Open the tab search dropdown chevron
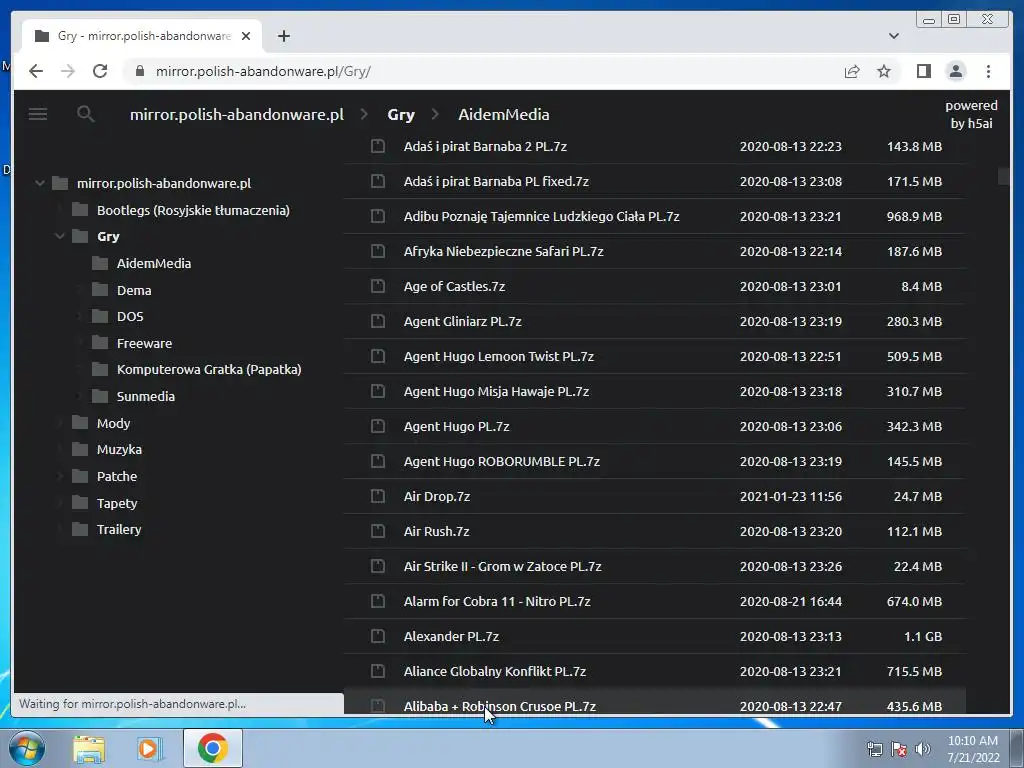This screenshot has height=768, width=1024. (x=893, y=36)
